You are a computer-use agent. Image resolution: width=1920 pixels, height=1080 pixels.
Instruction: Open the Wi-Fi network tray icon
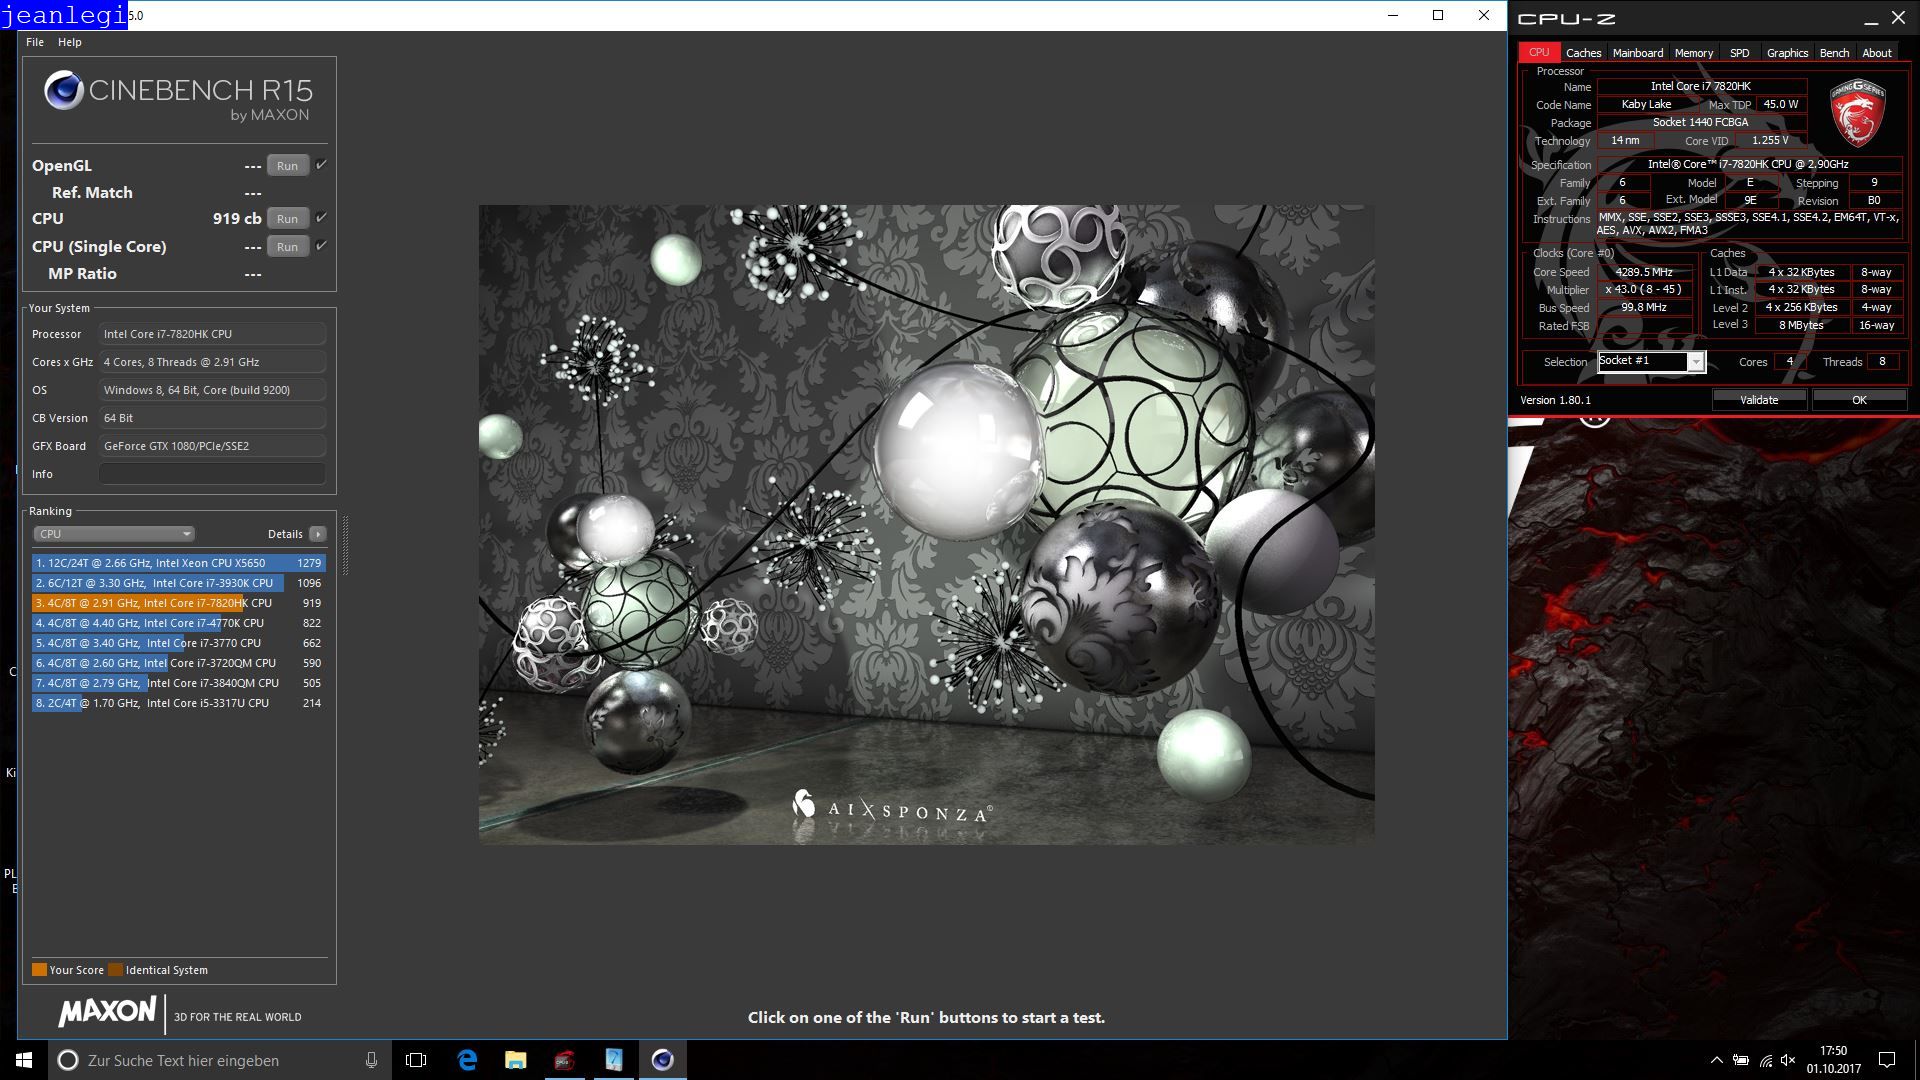1766,1060
